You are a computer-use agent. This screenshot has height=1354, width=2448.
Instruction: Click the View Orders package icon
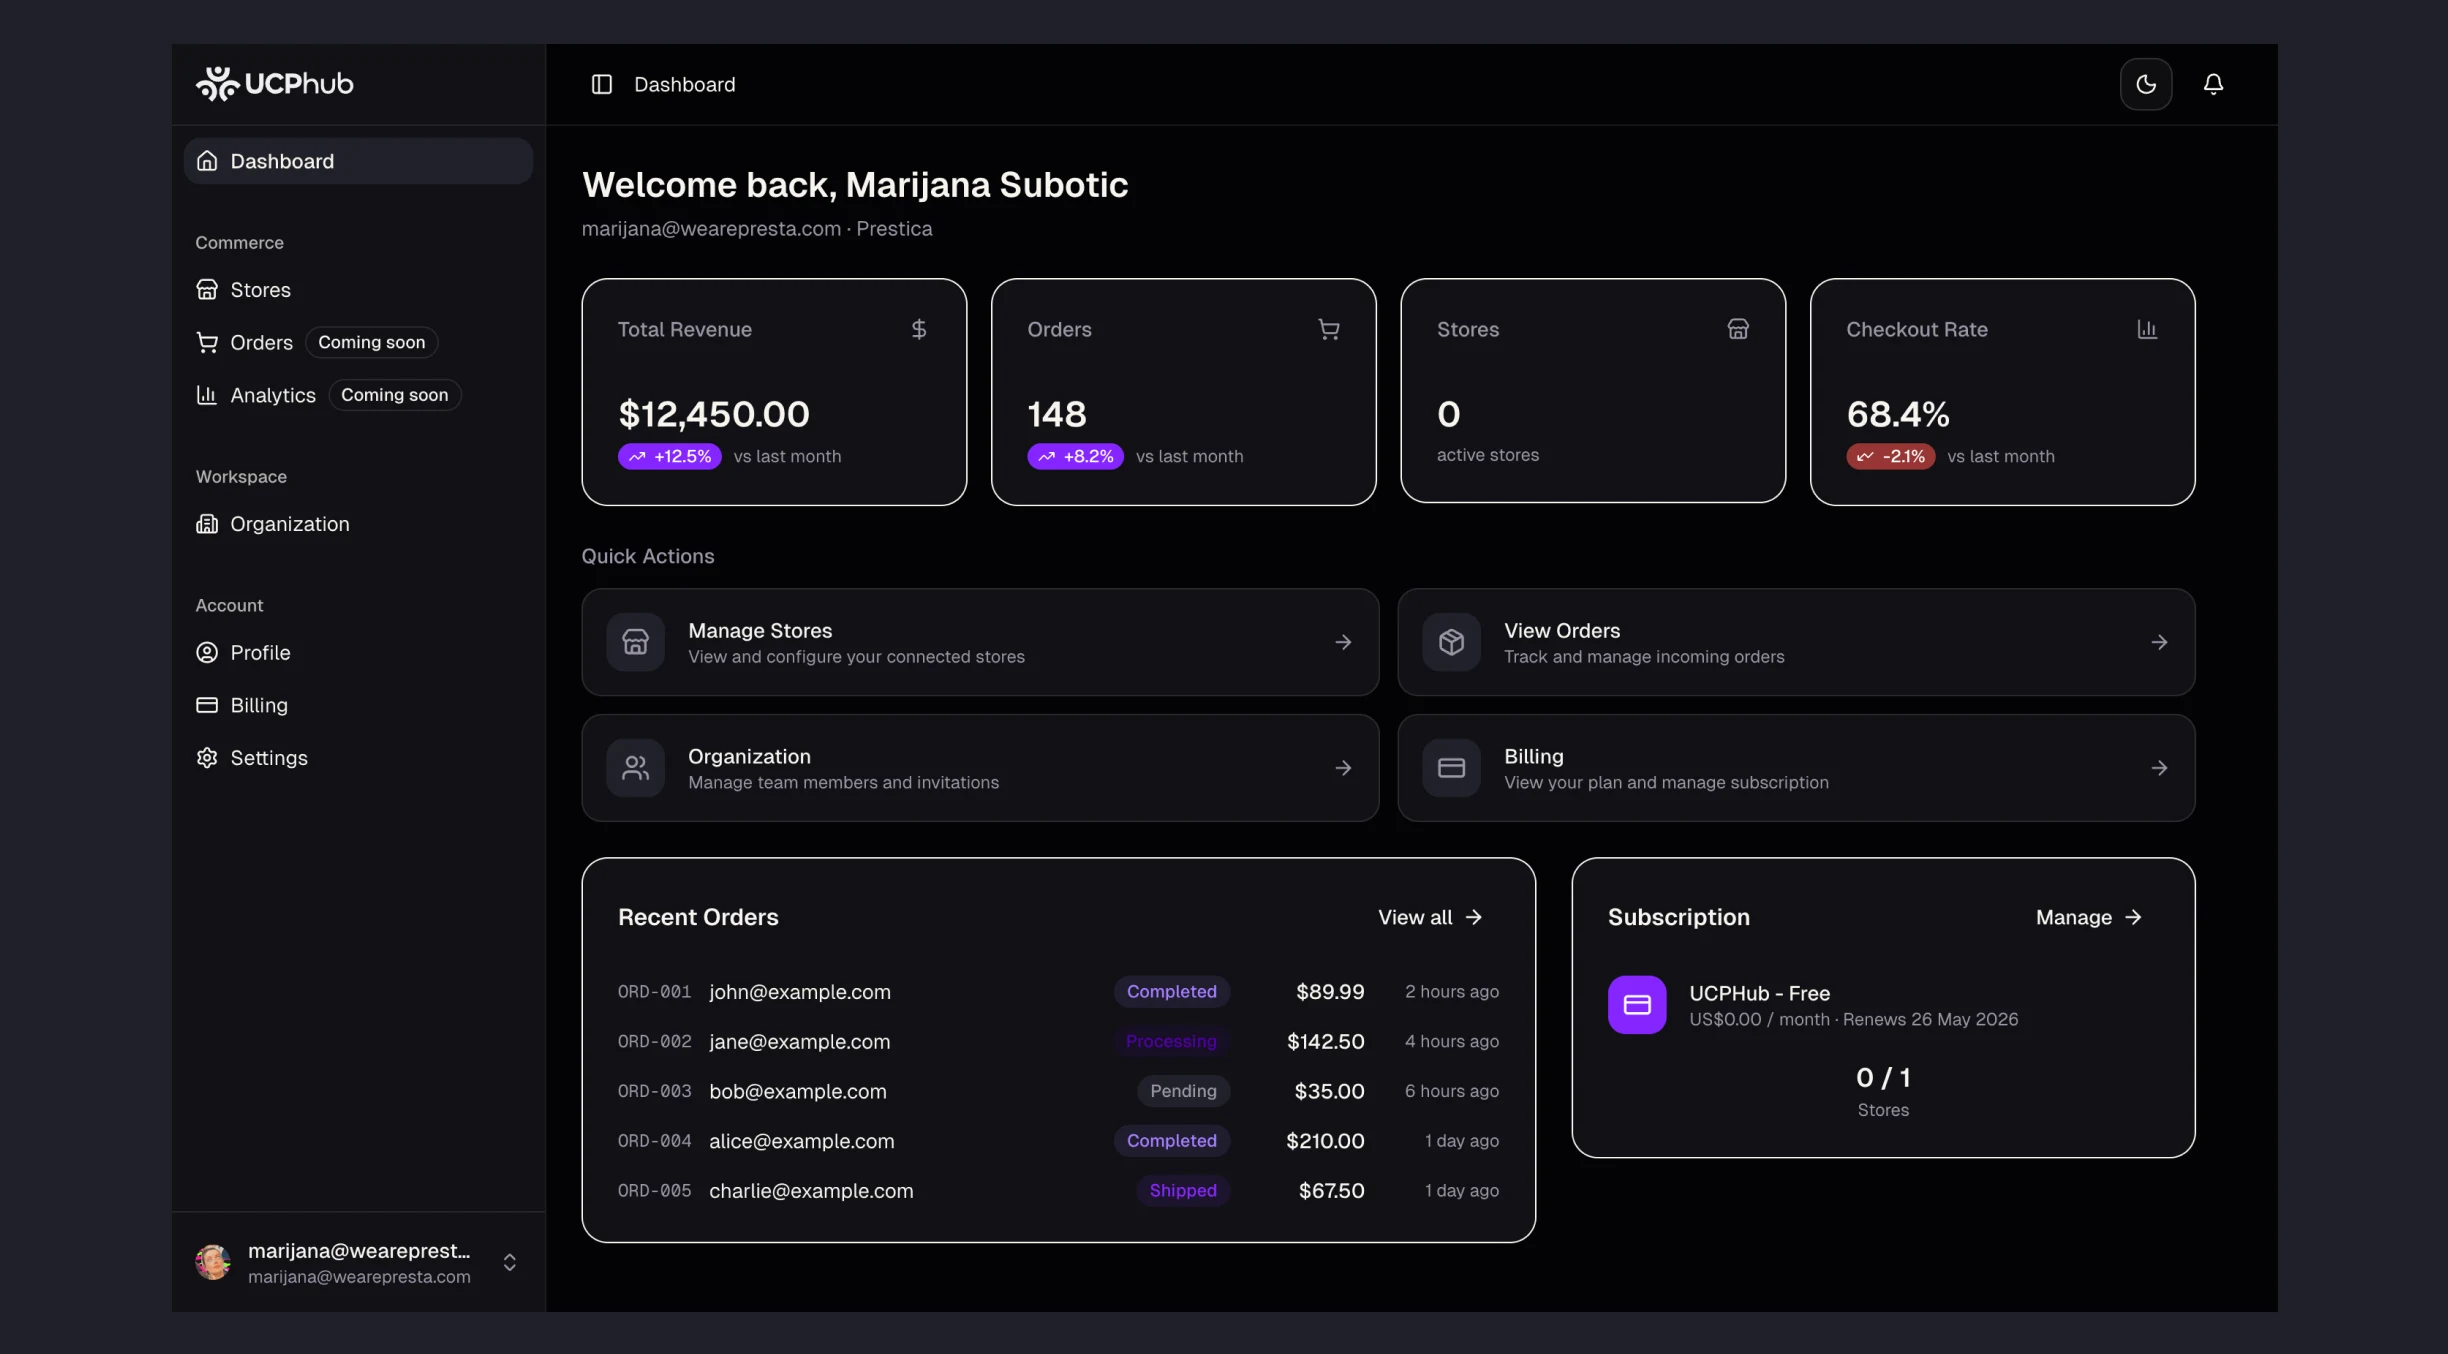tap(1452, 642)
